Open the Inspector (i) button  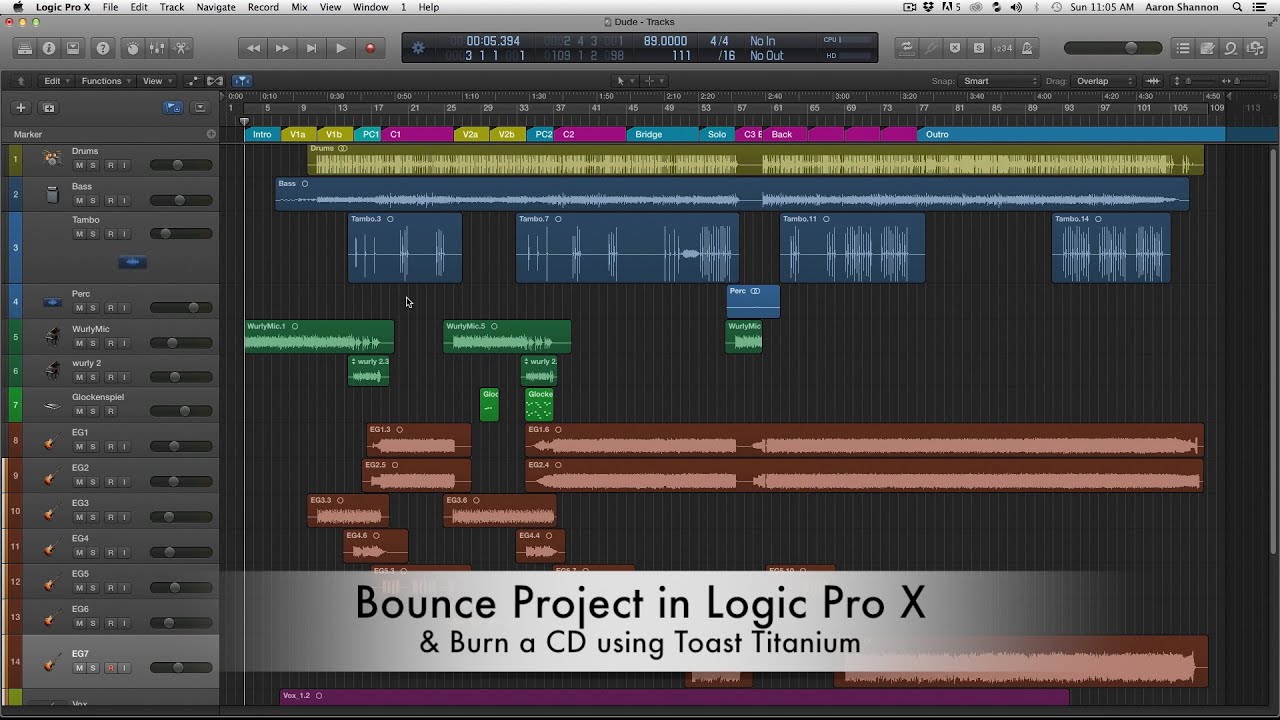coord(49,48)
